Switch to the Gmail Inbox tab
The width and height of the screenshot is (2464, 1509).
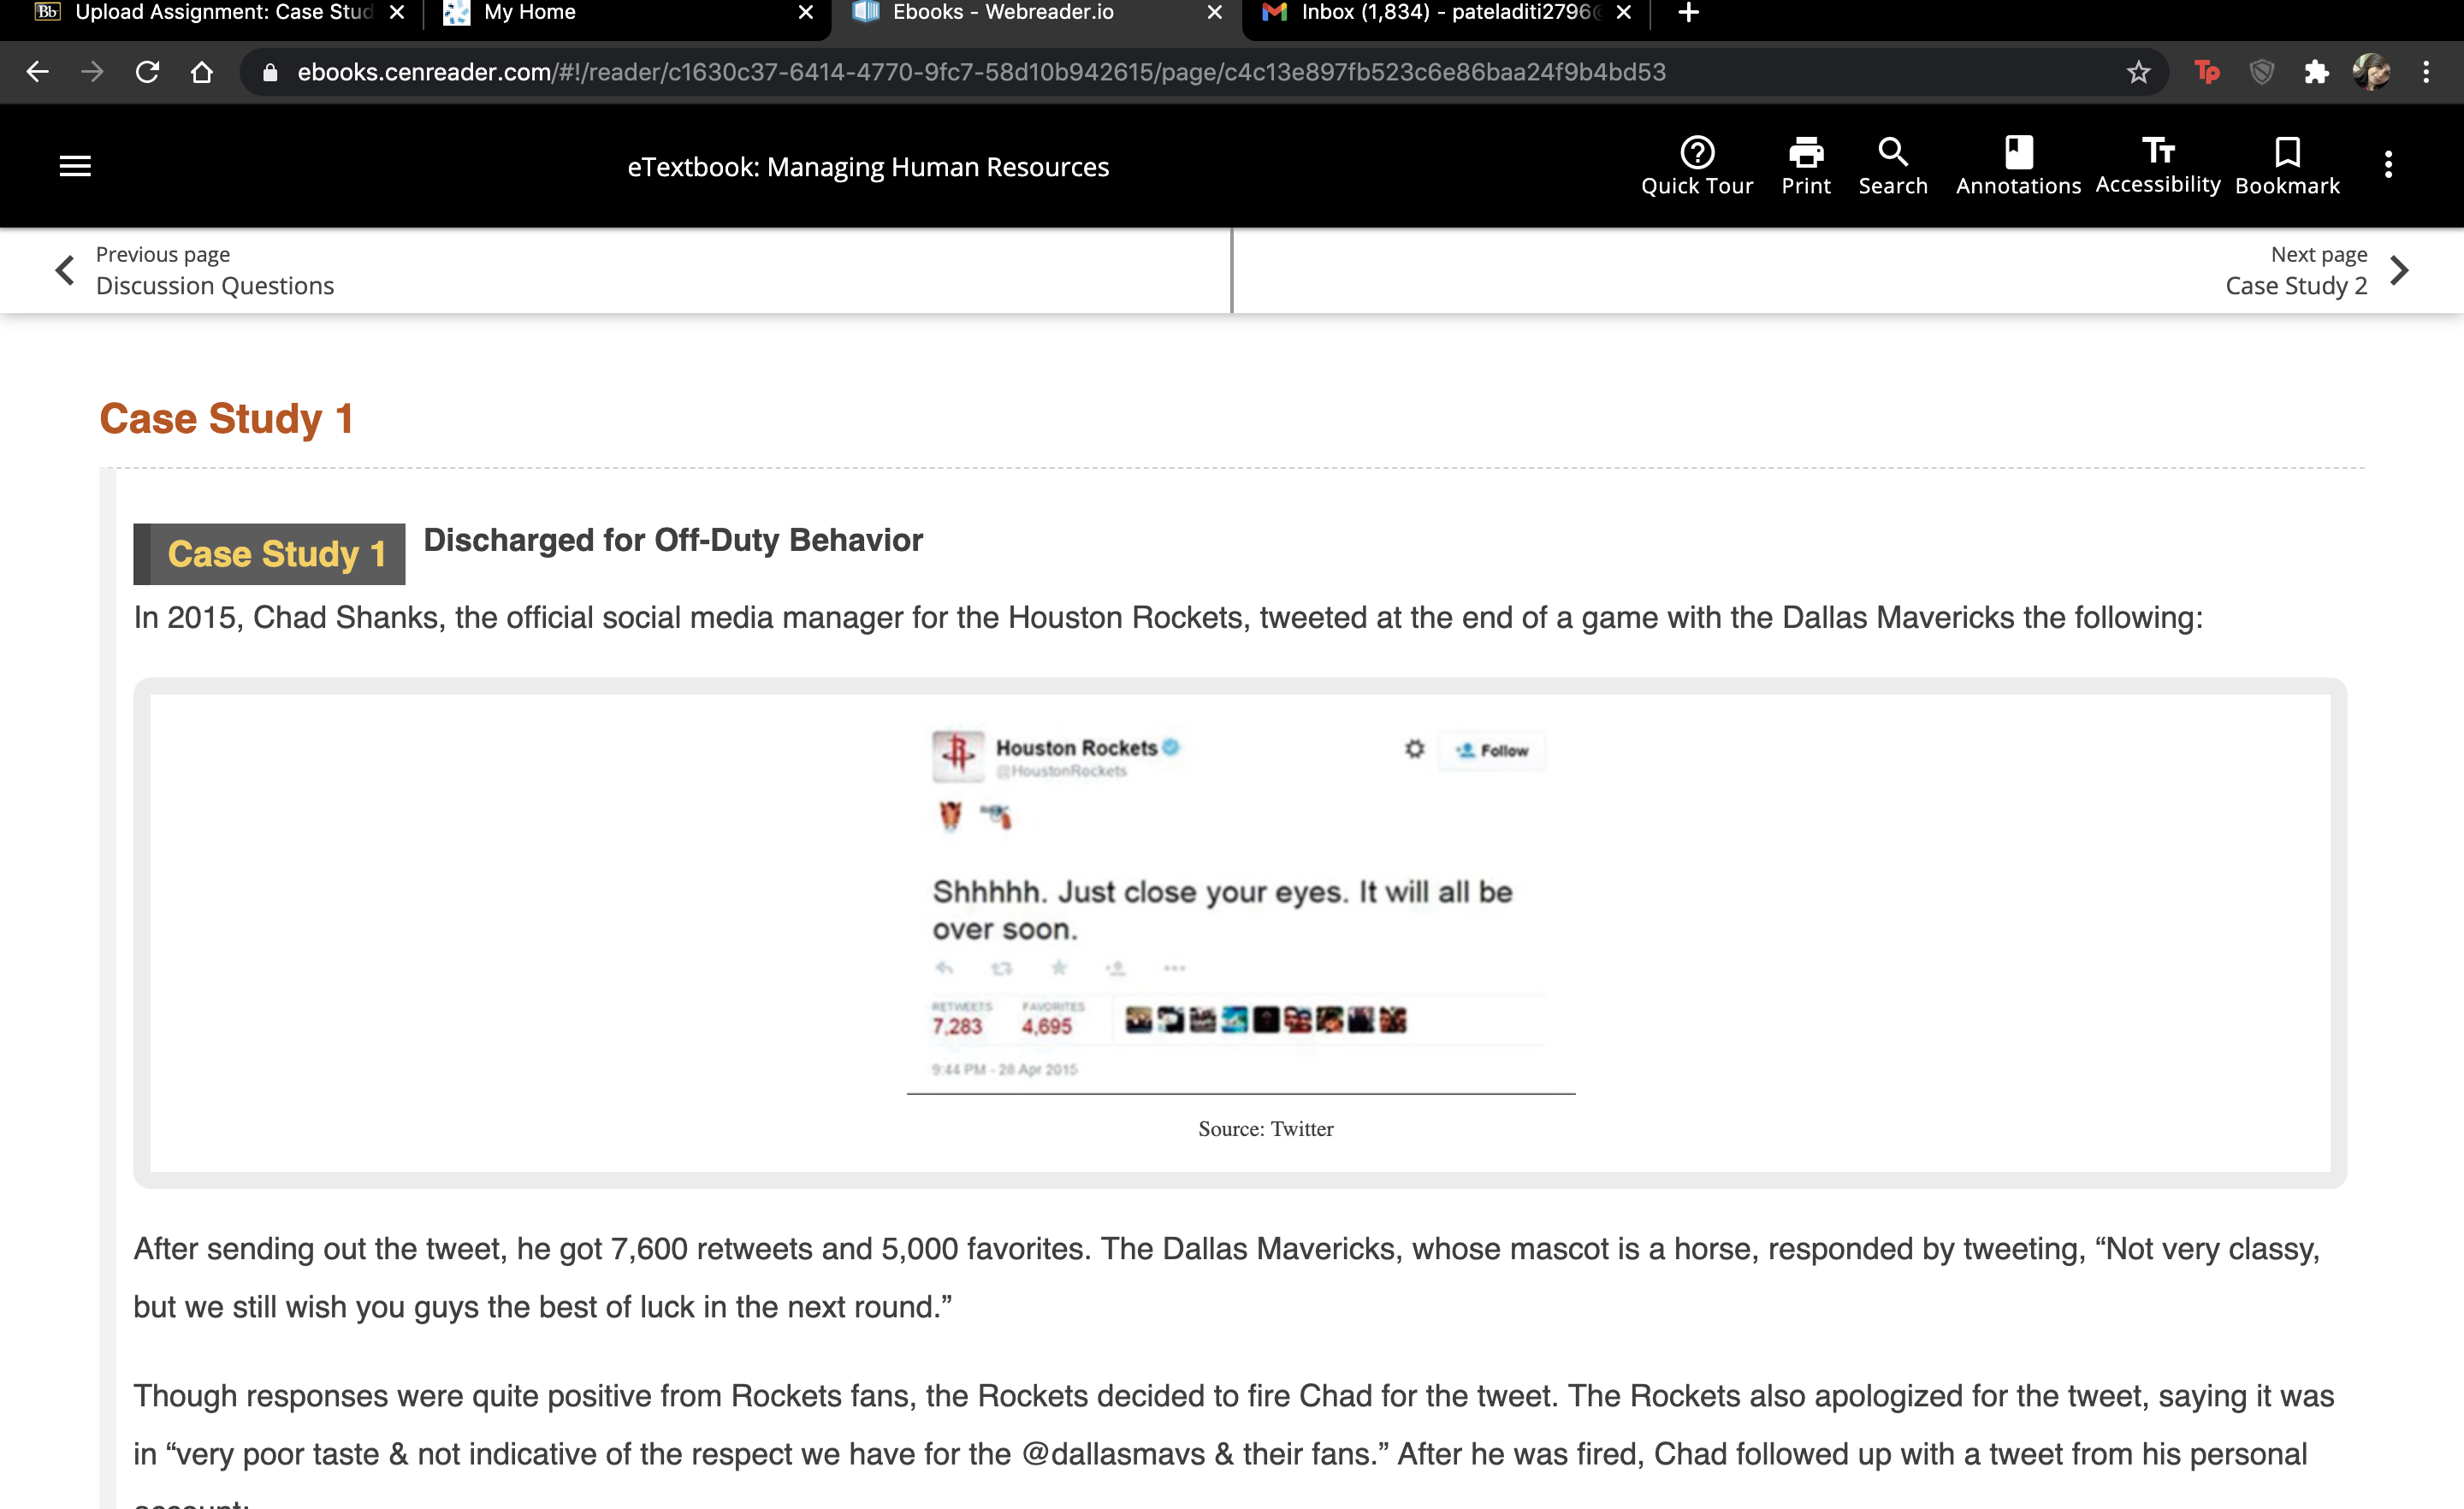tap(1445, 13)
